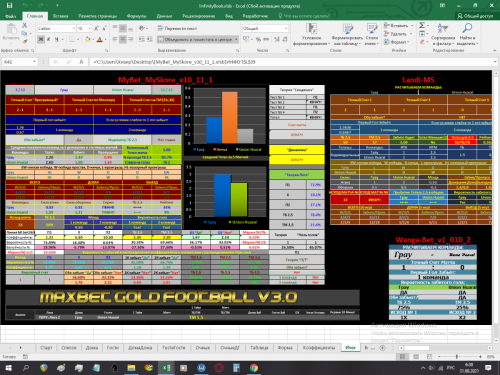Open the font name Calibri dropdown
Viewport: 500px width, 375px height.
[x=74, y=29]
